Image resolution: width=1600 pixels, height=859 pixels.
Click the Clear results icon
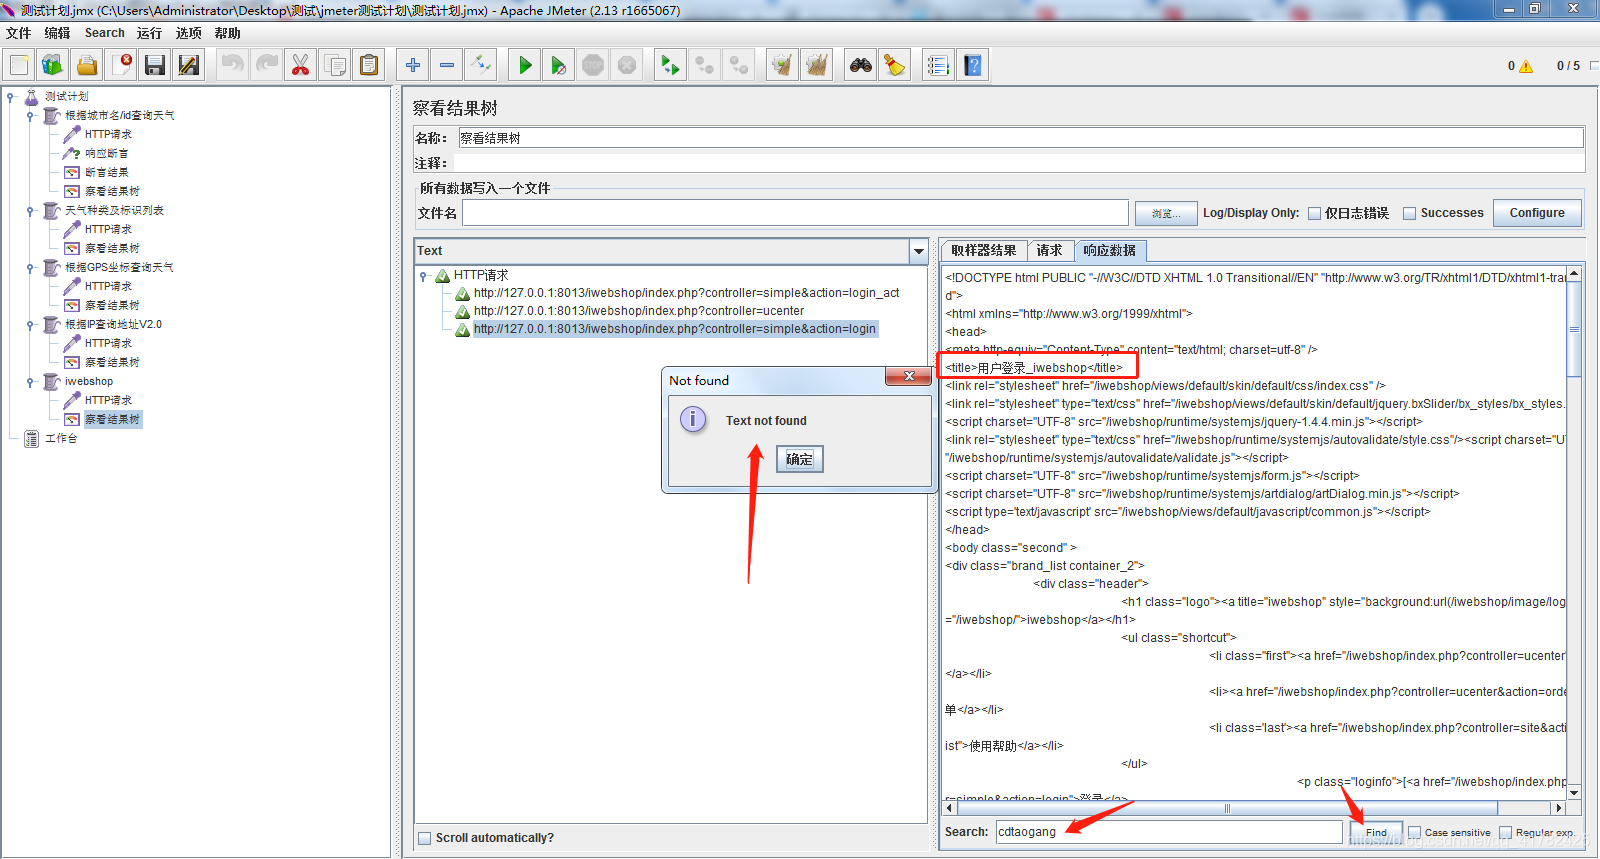[x=781, y=66]
